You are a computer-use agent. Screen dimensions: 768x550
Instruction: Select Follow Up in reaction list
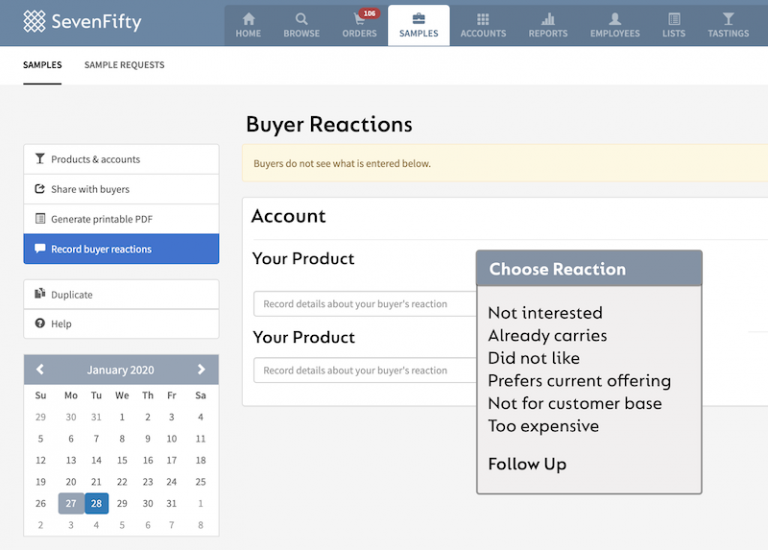pos(527,464)
